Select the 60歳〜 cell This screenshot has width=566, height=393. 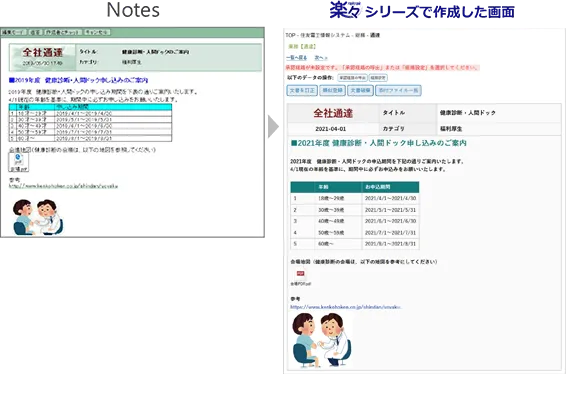point(338,244)
